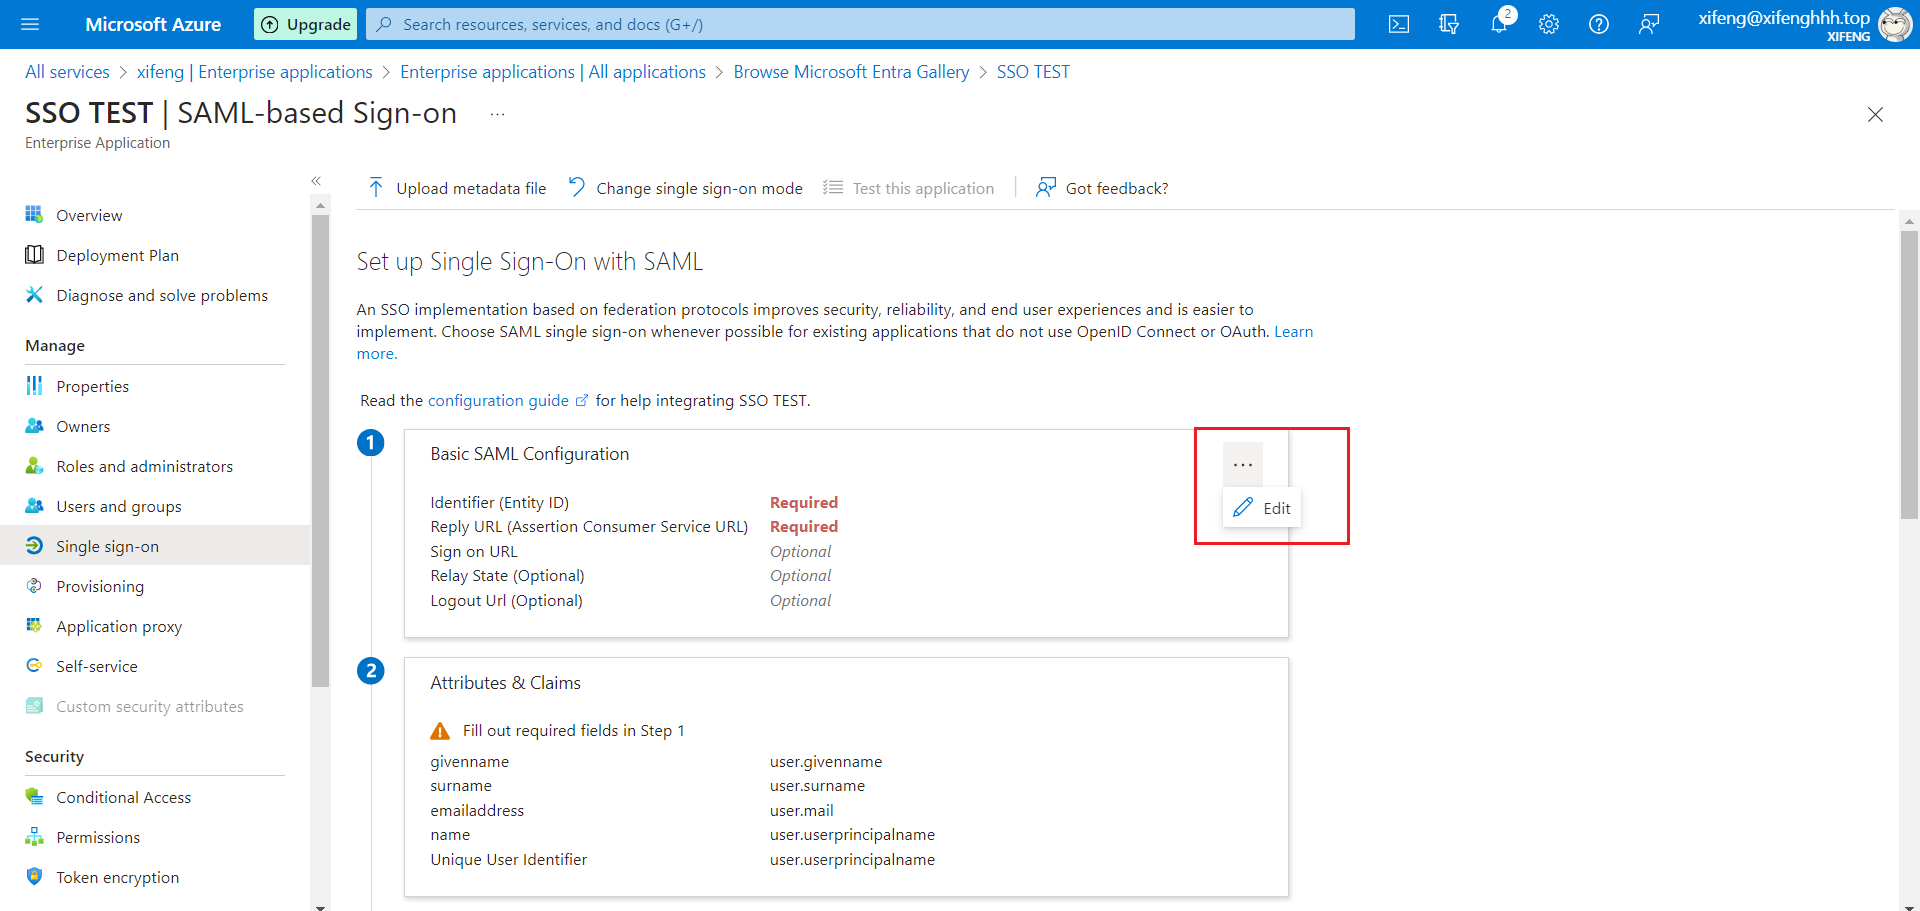Click Edit in the Basic SAML menu
The image size is (1920, 911).
pyautogui.click(x=1262, y=508)
